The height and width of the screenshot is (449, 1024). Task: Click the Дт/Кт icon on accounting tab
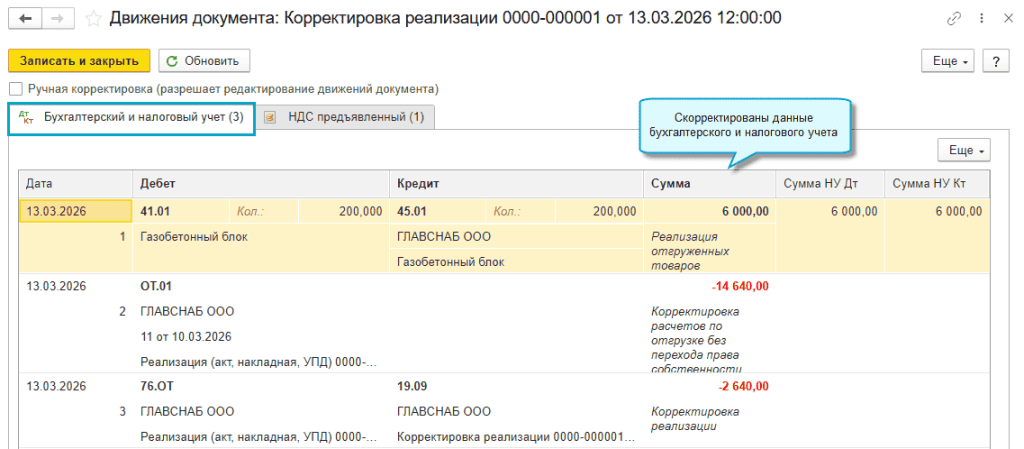(27, 118)
